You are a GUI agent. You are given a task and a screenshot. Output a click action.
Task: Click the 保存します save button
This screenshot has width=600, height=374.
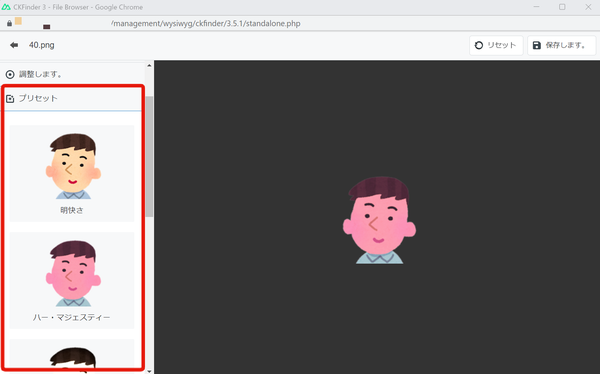[x=561, y=45]
